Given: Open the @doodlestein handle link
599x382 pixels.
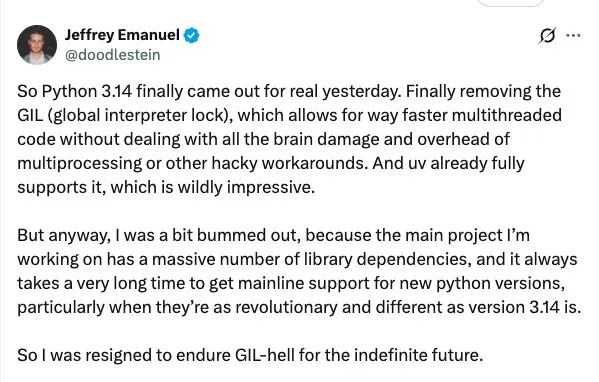Looking at the screenshot, I should (x=112, y=55).
